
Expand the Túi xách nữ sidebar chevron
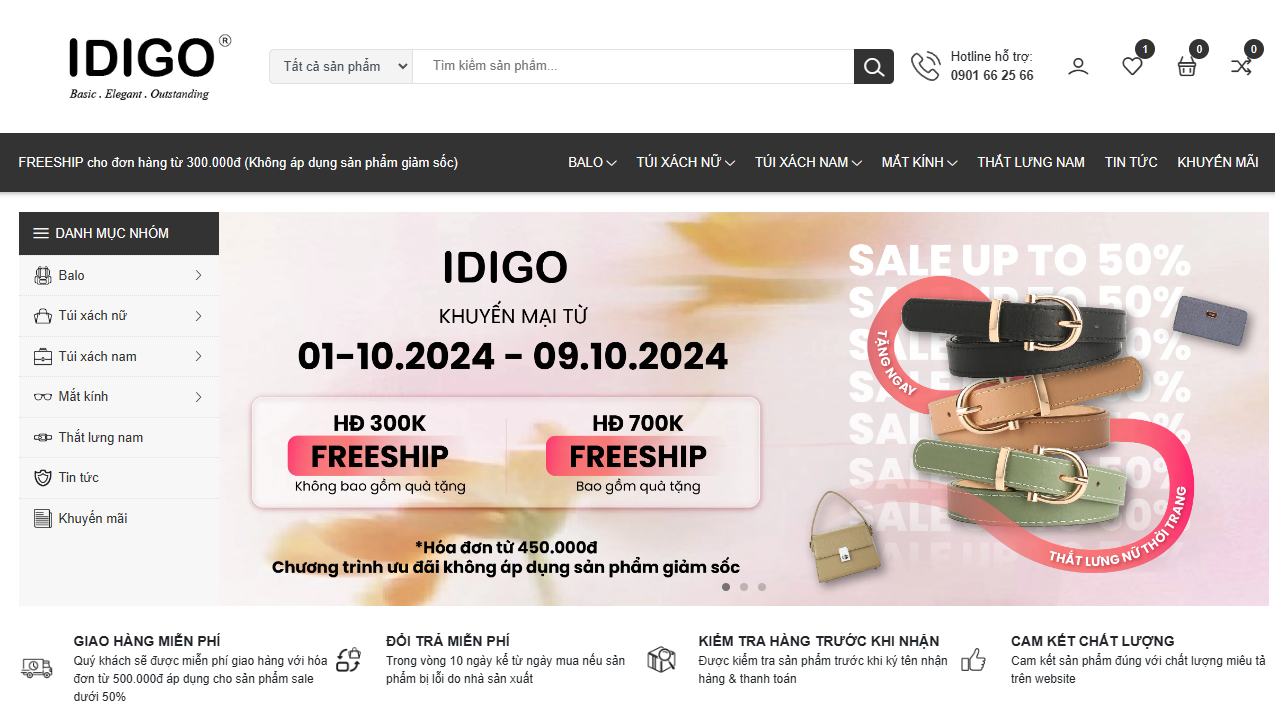point(199,316)
